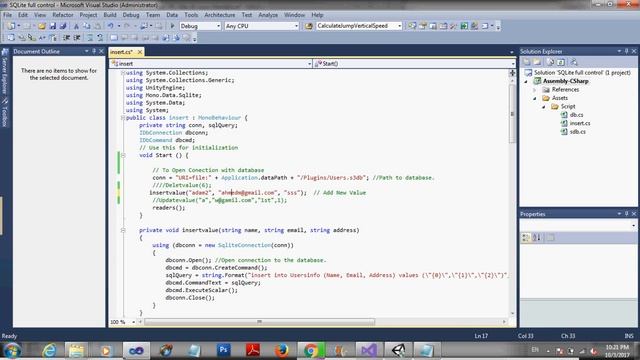Click the editor horizontal scrollbar

(259, 322)
